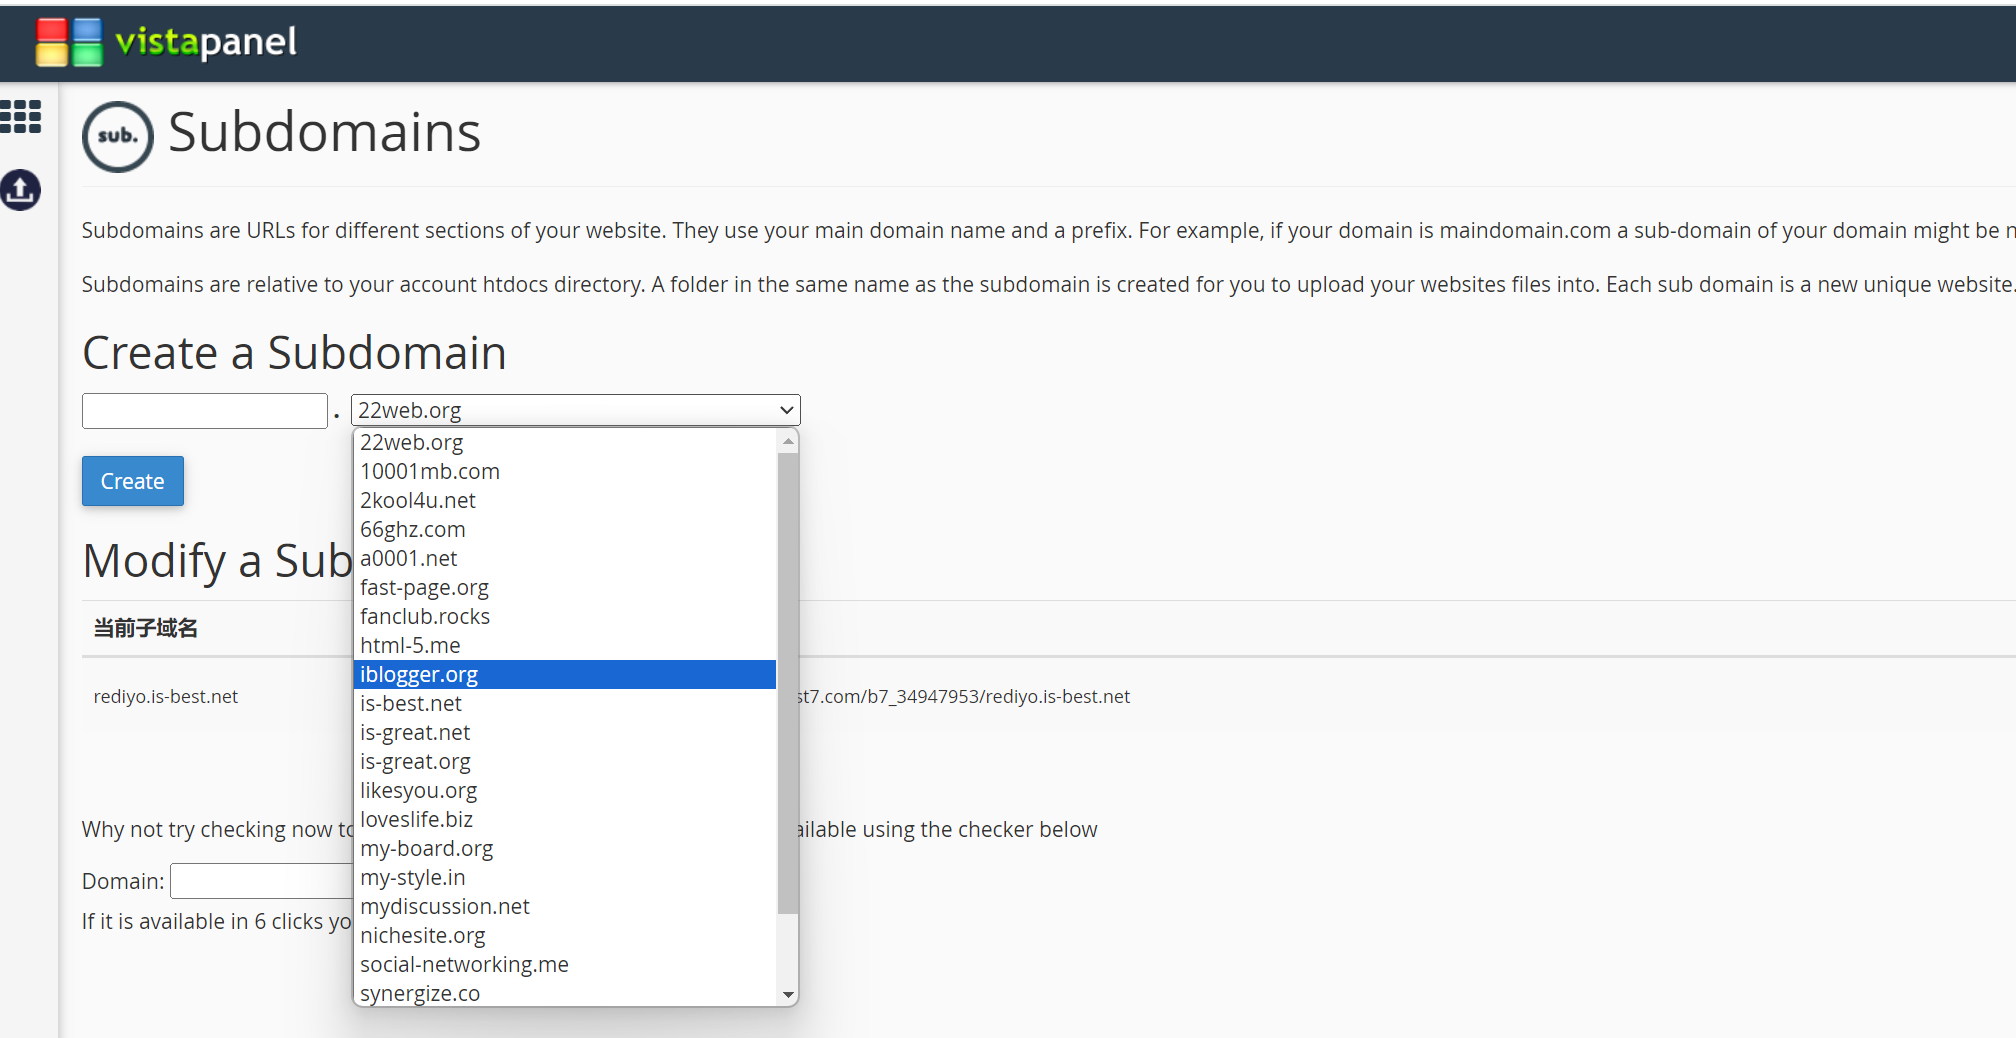This screenshot has height=1038, width=2016.
Task: Select mydiscussion.net domain
Action: pyautogui.click(x=565, y=906)
